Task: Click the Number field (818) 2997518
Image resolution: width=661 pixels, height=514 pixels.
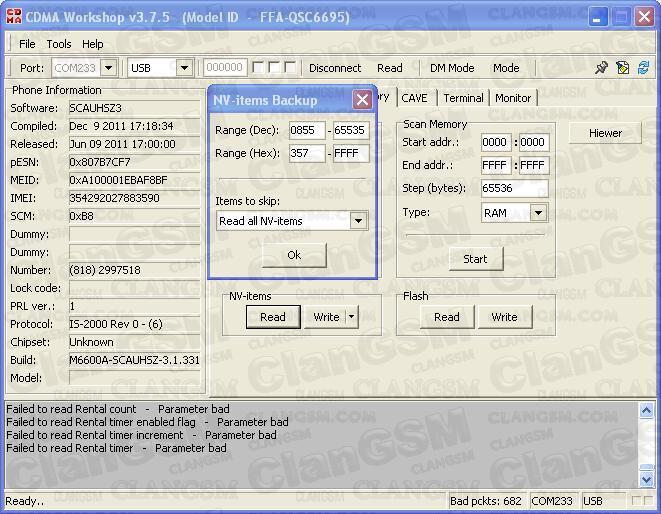Action: [x=134, y=270]
